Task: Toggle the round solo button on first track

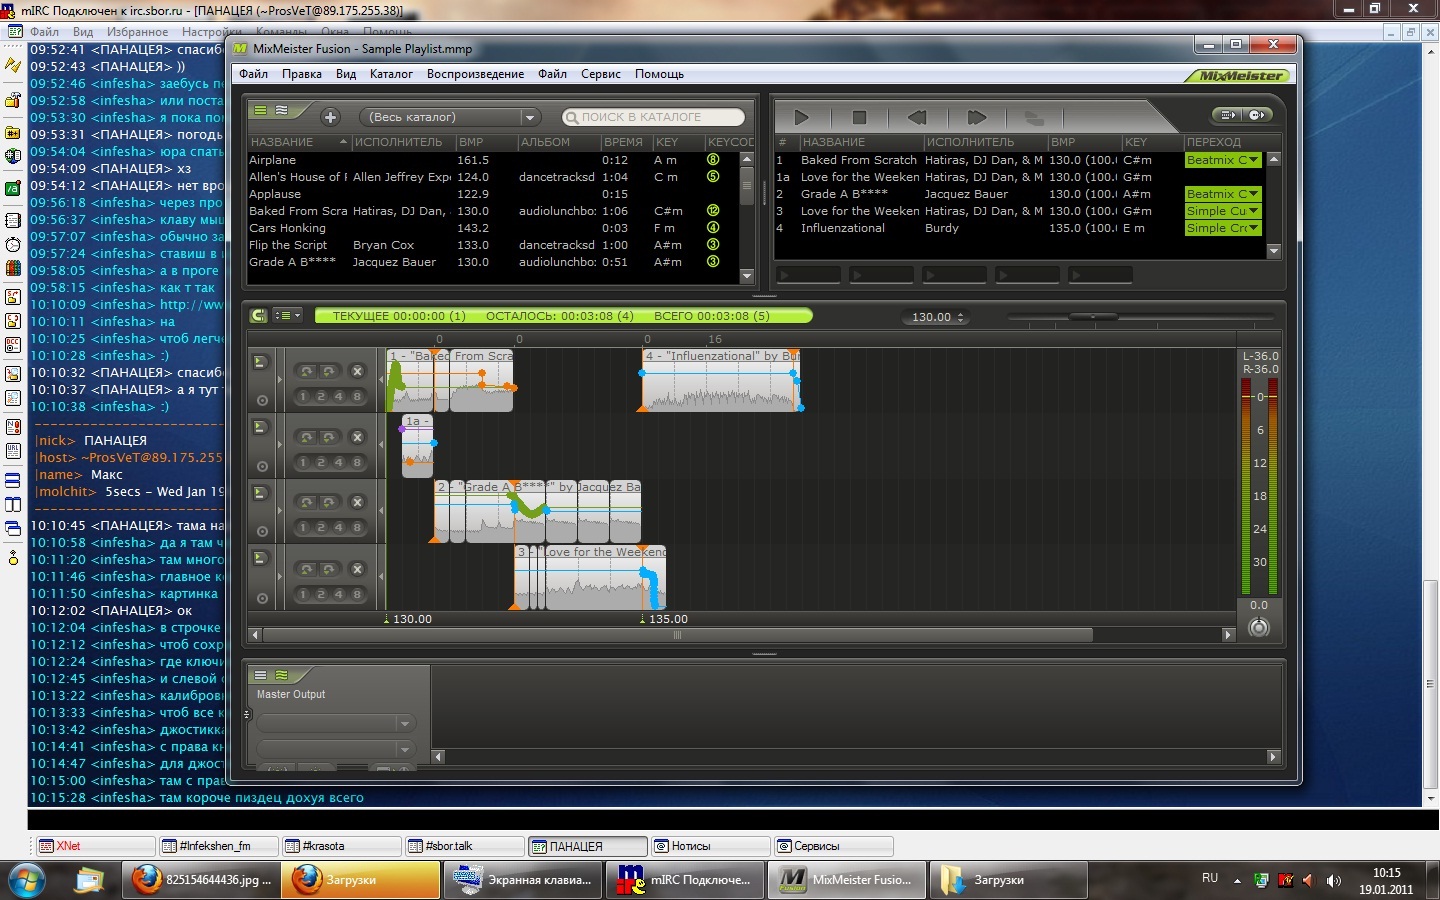Action: pyautogui.click(x=262, y=401)
